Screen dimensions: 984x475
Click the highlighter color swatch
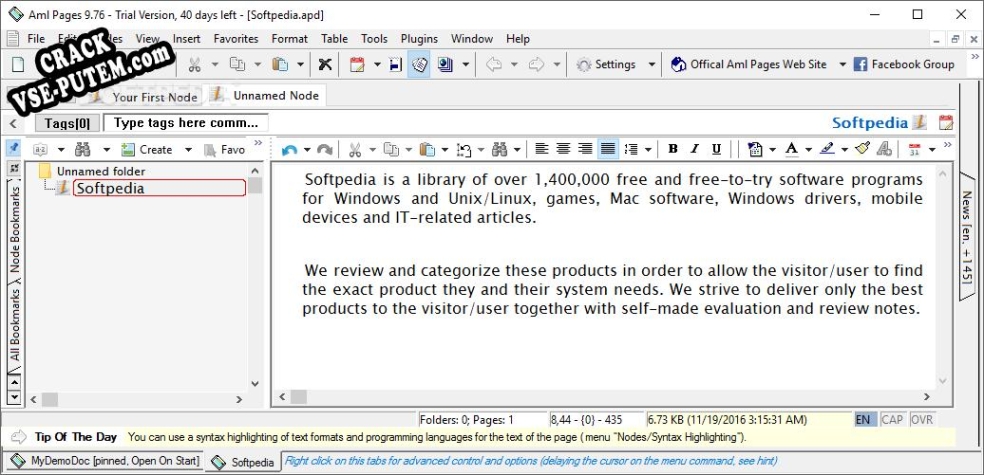(828, 149)
